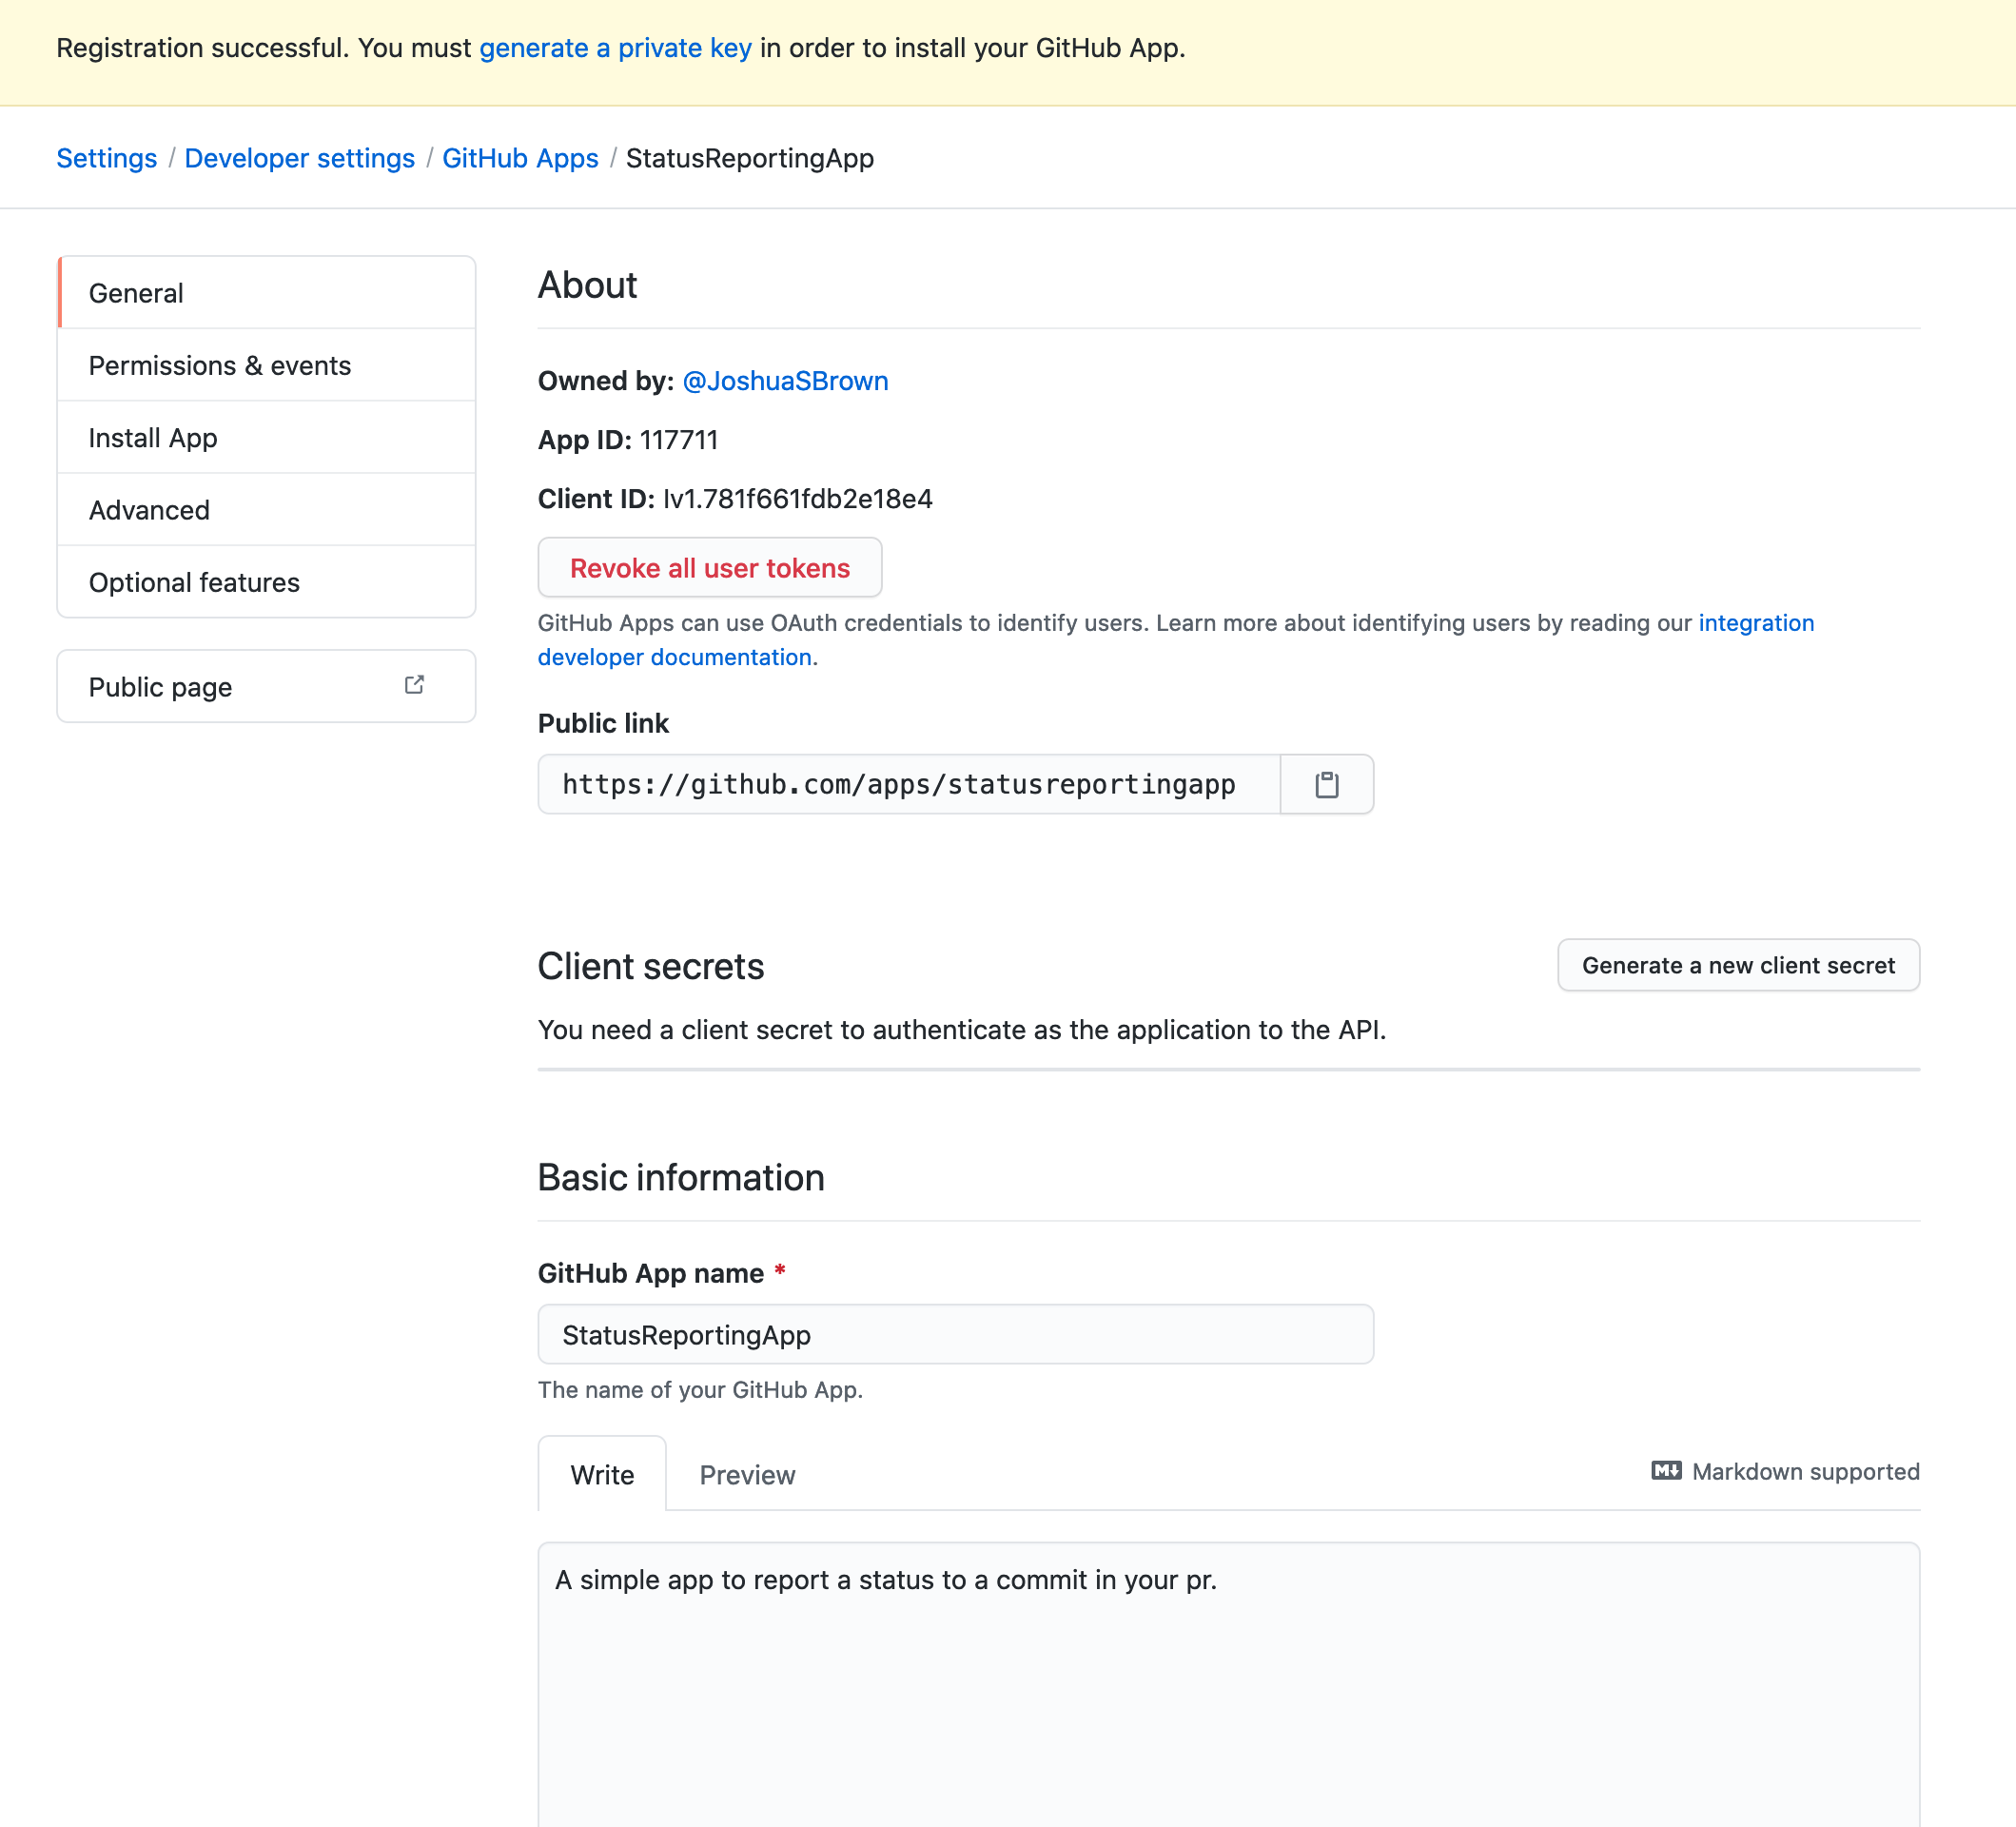
Task: Click the StatusReportingApp breadcrumb text
Action: pos(750,158)
